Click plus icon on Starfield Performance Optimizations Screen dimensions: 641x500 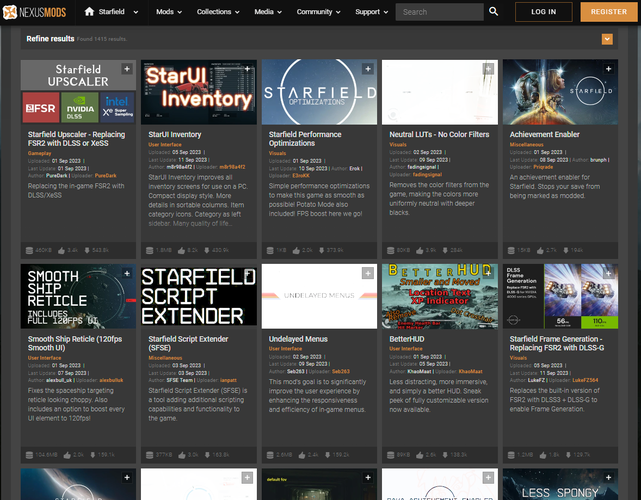coord(368,69)
